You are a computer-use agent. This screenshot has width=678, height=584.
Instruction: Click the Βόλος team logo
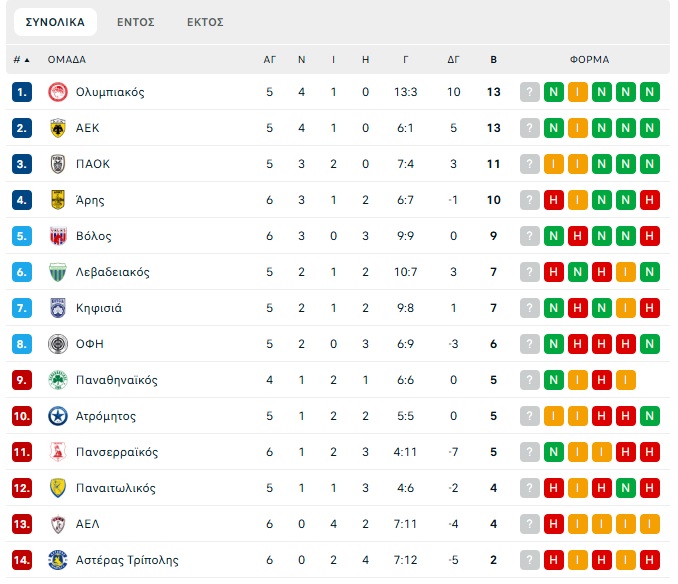[x=57, y=236]
